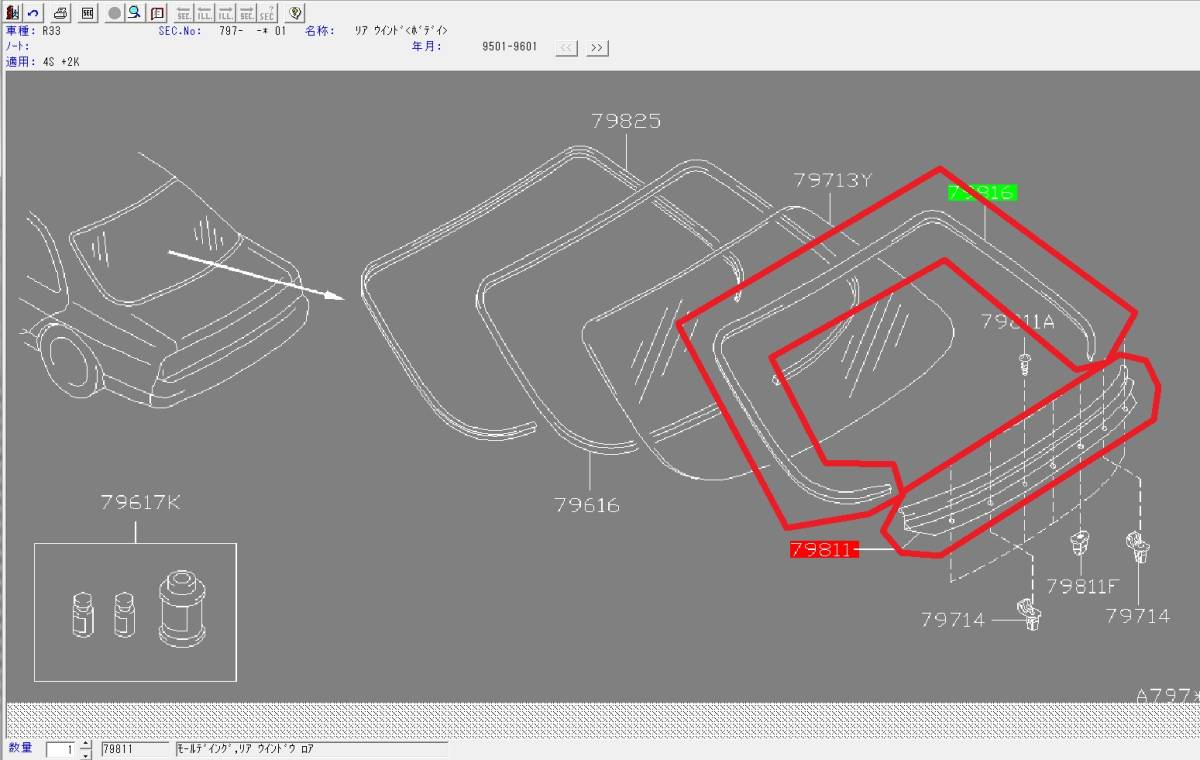Select the 79617K part label

(x=140, y=503)
